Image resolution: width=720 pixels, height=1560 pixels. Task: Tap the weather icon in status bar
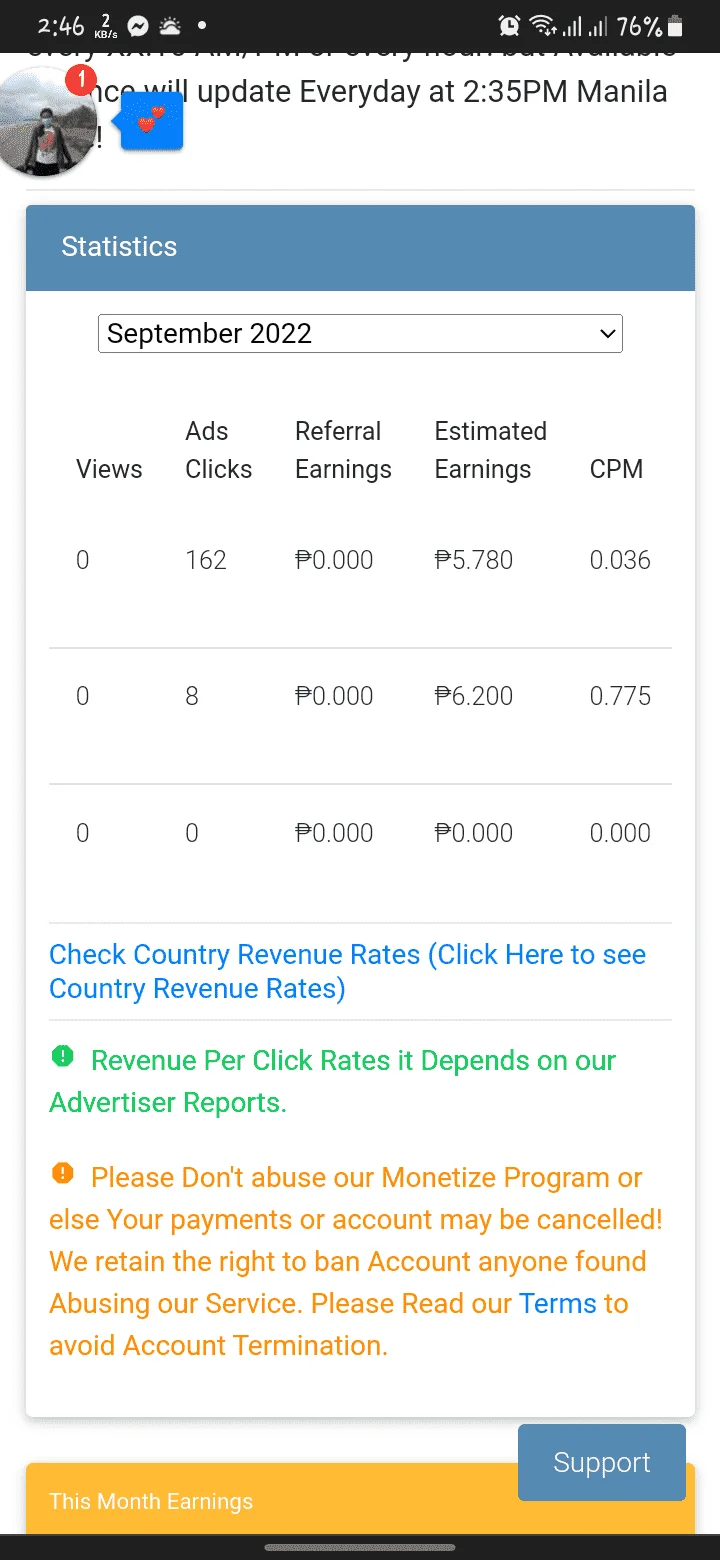170,25
